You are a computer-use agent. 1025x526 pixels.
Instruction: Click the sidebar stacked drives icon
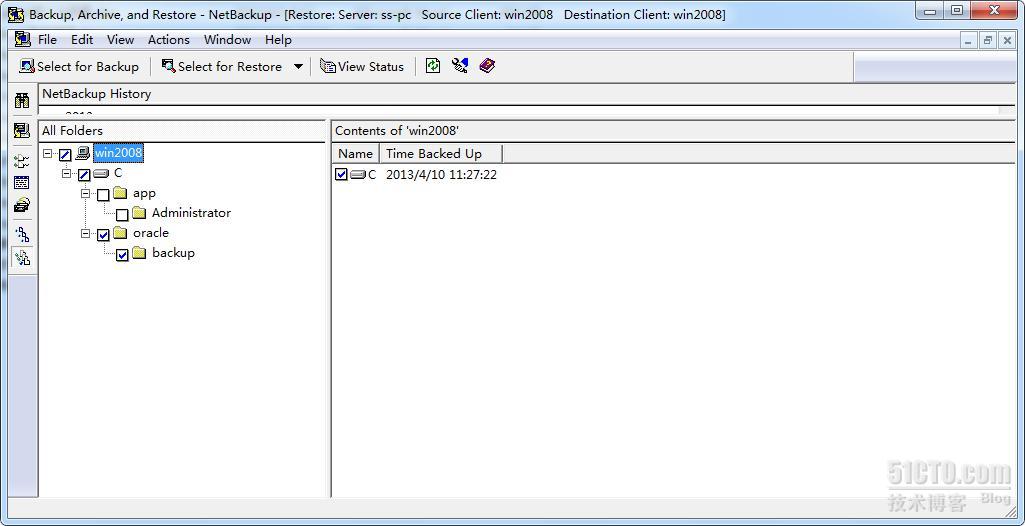(22, 205)
